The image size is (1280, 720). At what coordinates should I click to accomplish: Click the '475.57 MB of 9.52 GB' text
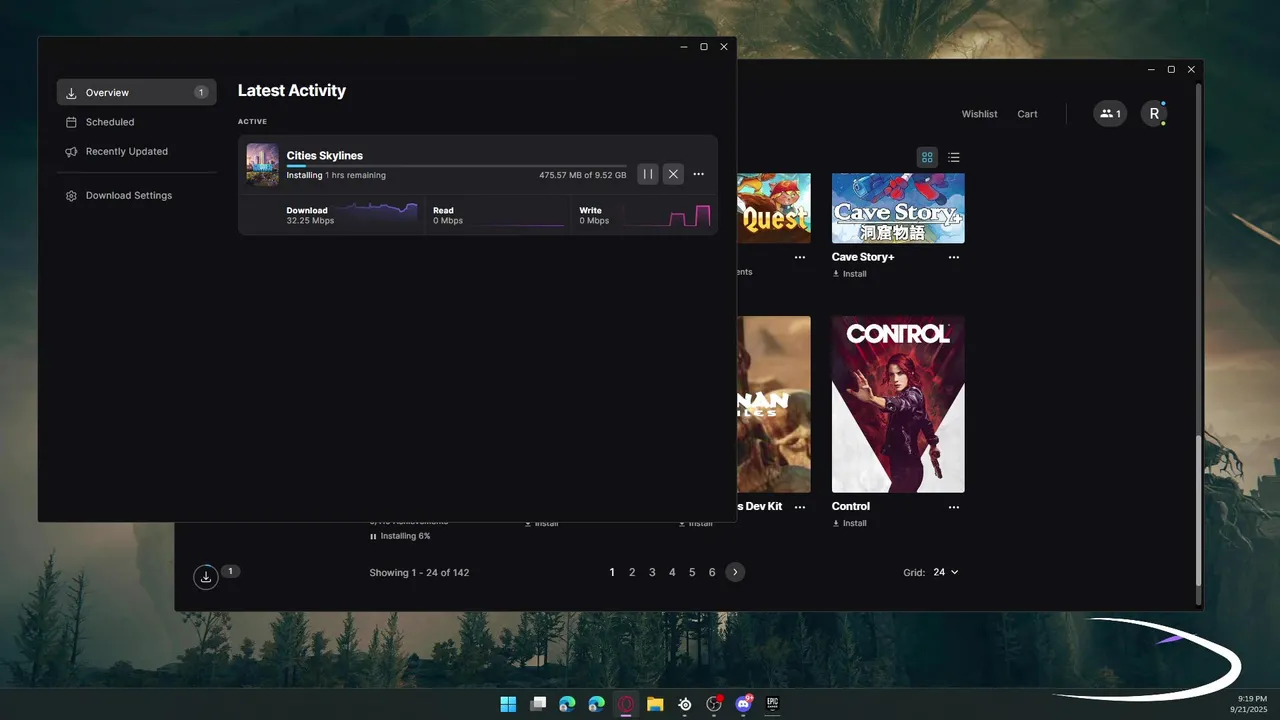pyautogui.click(x=583, y=175)
